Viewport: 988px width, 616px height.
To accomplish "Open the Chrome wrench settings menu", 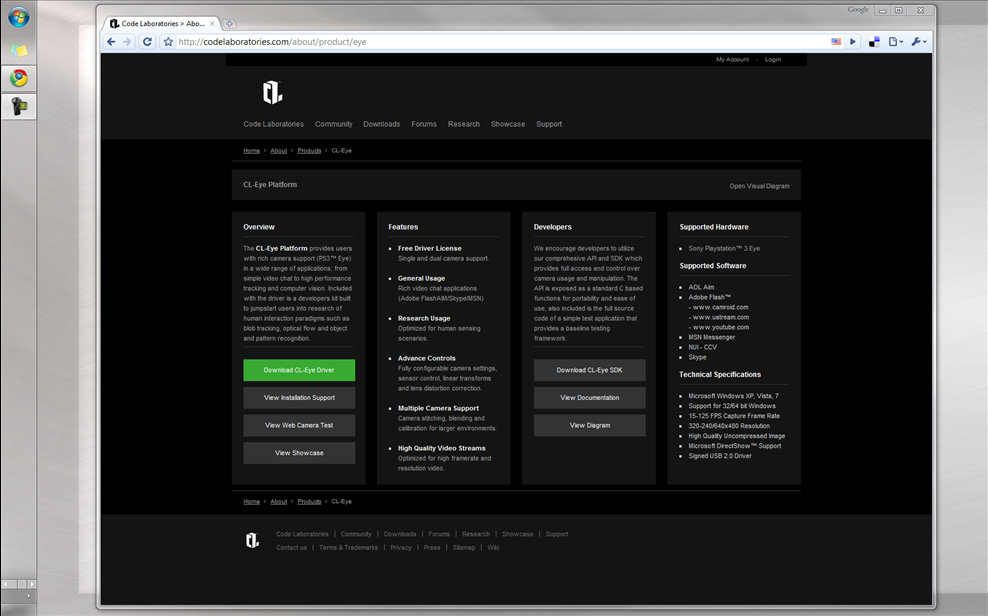I will pos(919,42).
